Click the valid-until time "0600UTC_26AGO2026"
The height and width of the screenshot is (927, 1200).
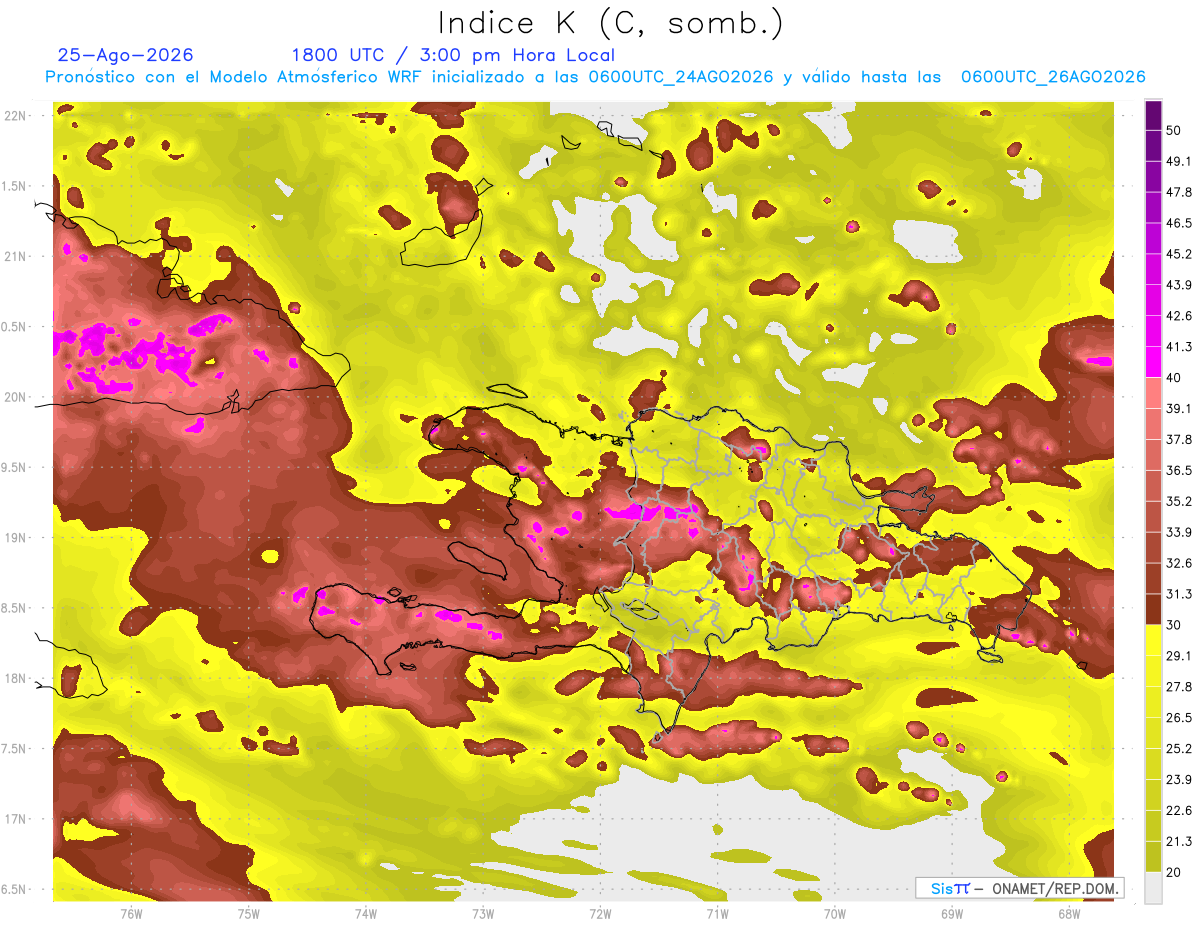point(1053,77)
